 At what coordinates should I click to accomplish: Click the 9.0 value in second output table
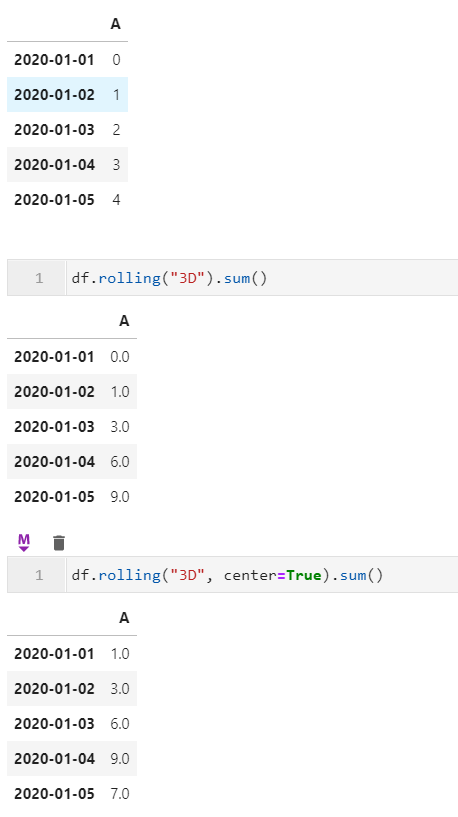click(120, 497)
